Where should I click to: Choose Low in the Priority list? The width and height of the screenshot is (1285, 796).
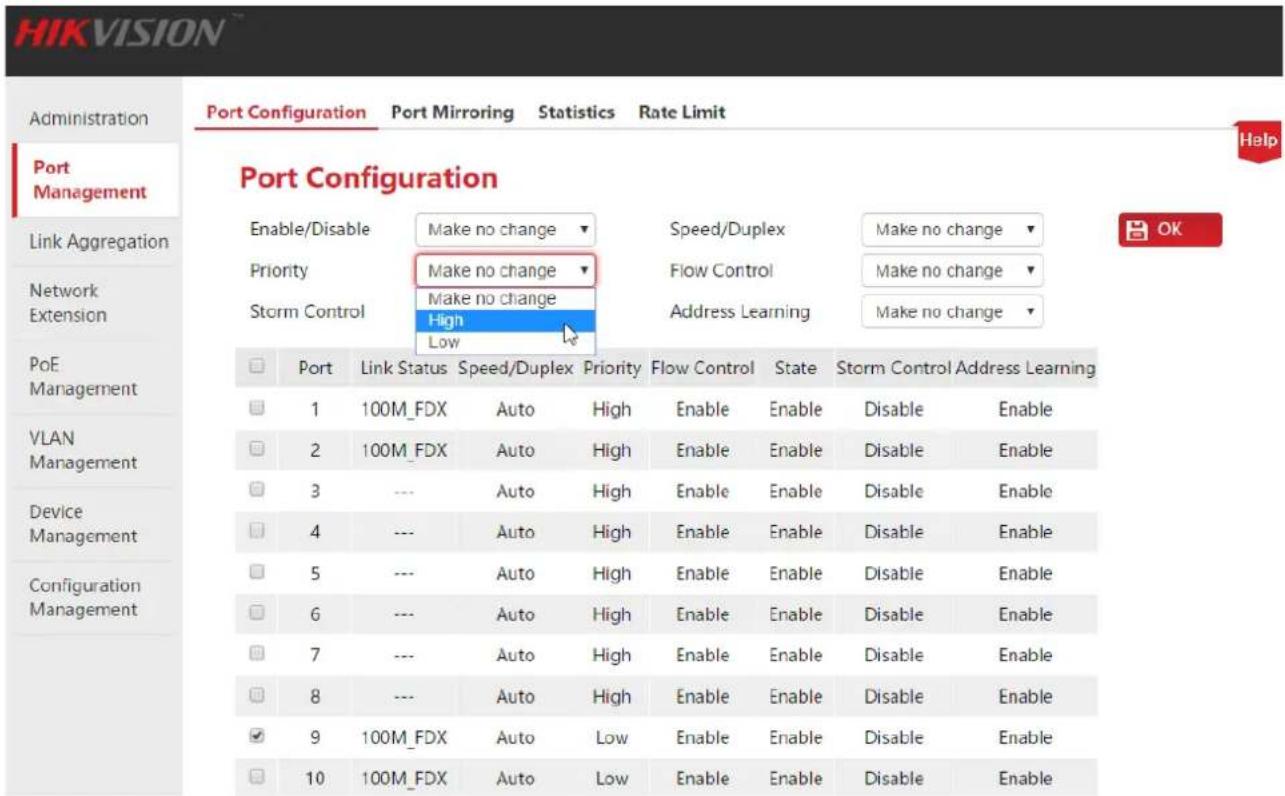point(505,342)
